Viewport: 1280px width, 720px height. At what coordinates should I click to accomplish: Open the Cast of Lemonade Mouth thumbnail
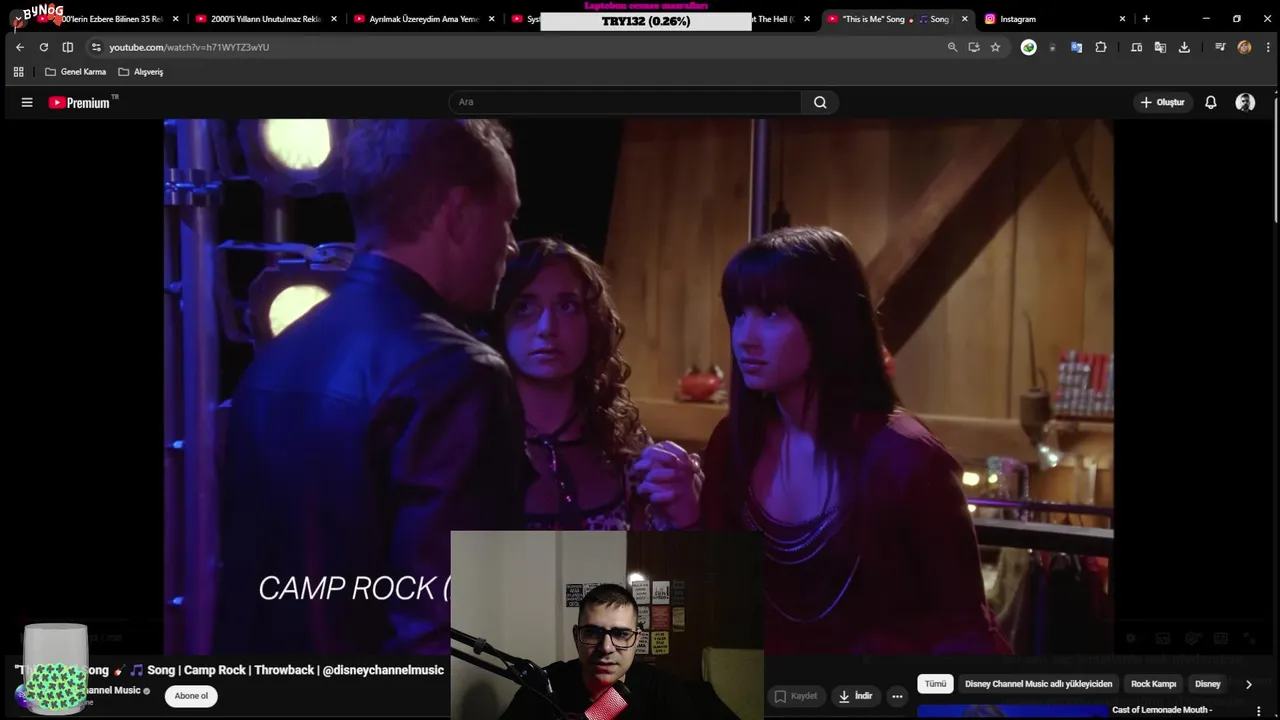tap(1012, 712)
